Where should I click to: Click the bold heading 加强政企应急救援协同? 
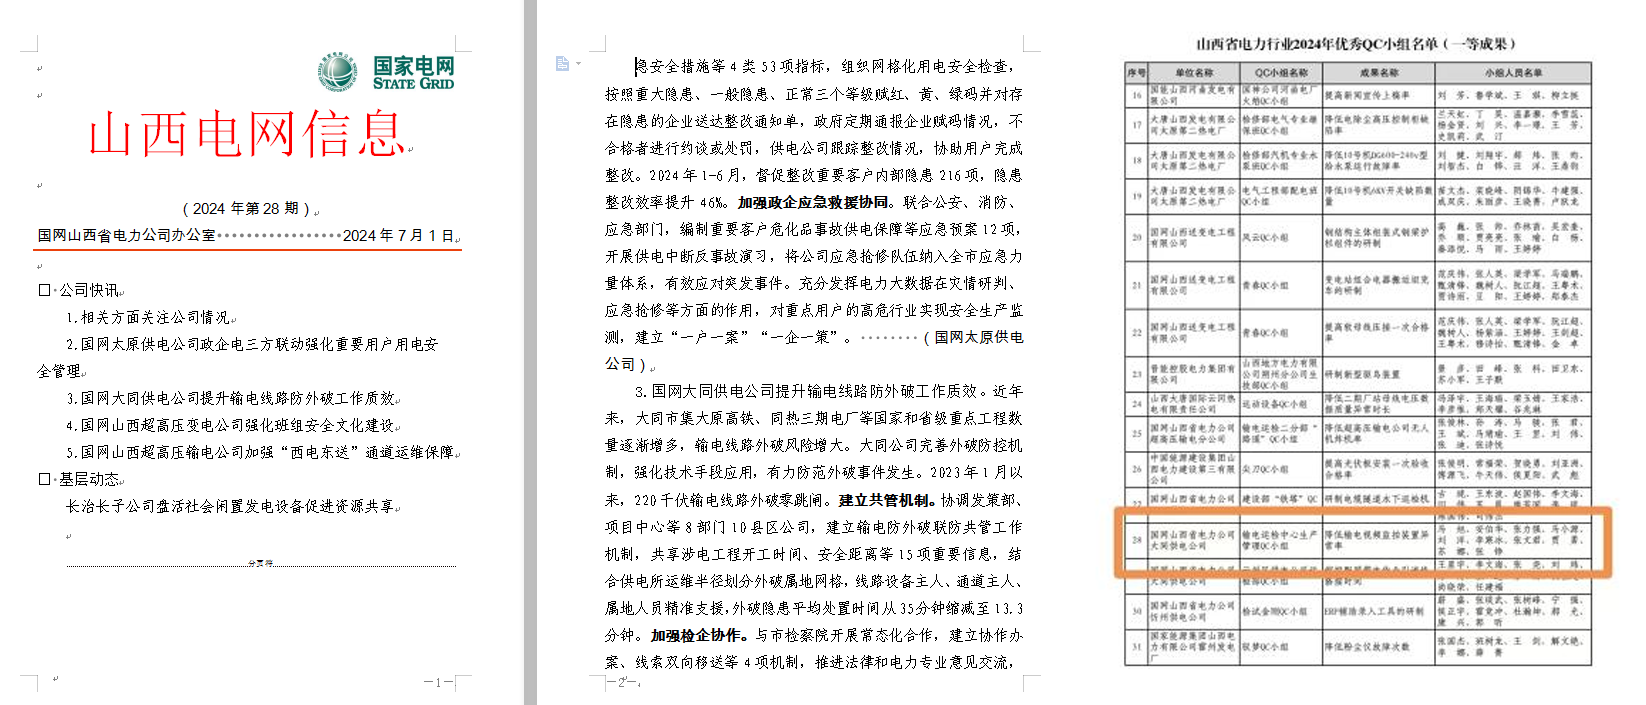tap(812, 202)
